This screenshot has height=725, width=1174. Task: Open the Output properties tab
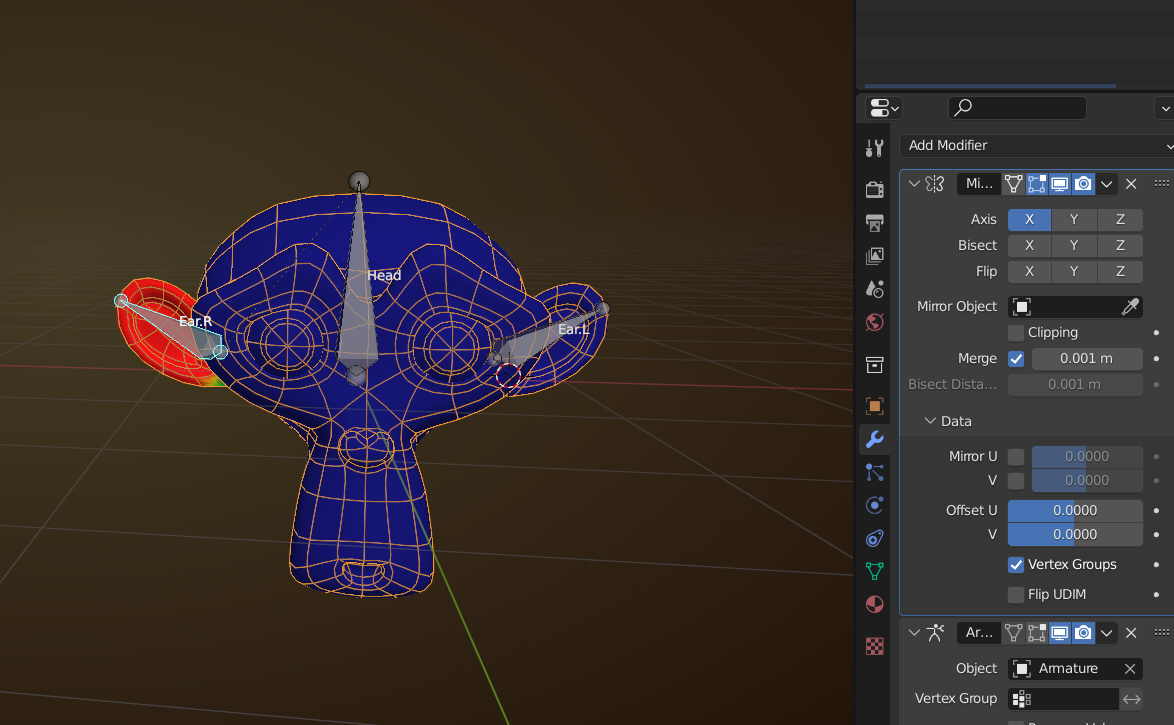[874, 223]
